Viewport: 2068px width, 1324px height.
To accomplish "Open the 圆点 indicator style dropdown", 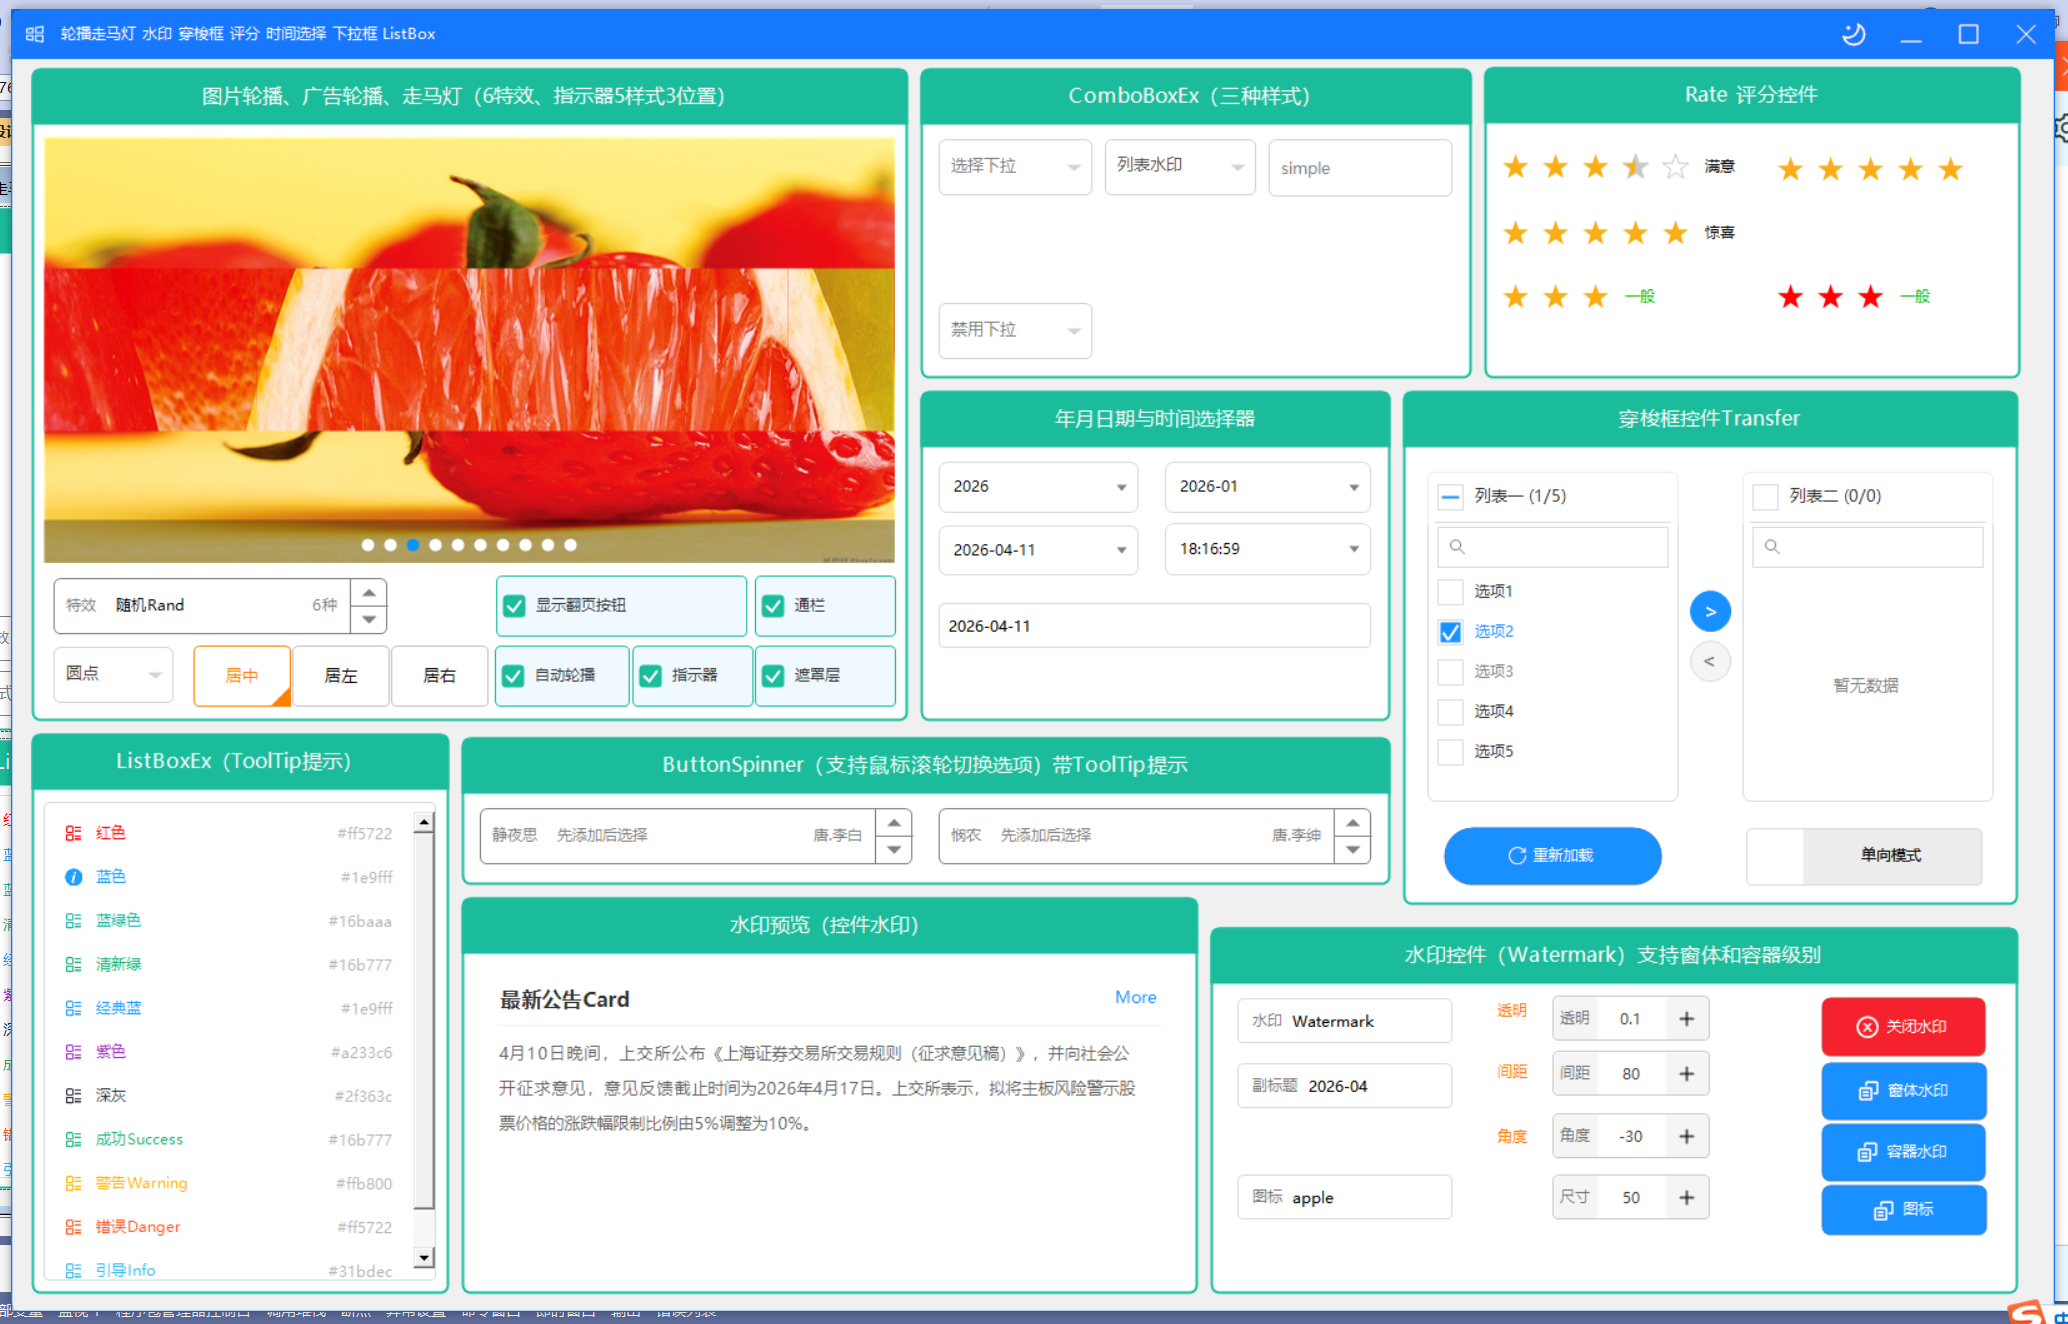I will (x=113, y=675).
